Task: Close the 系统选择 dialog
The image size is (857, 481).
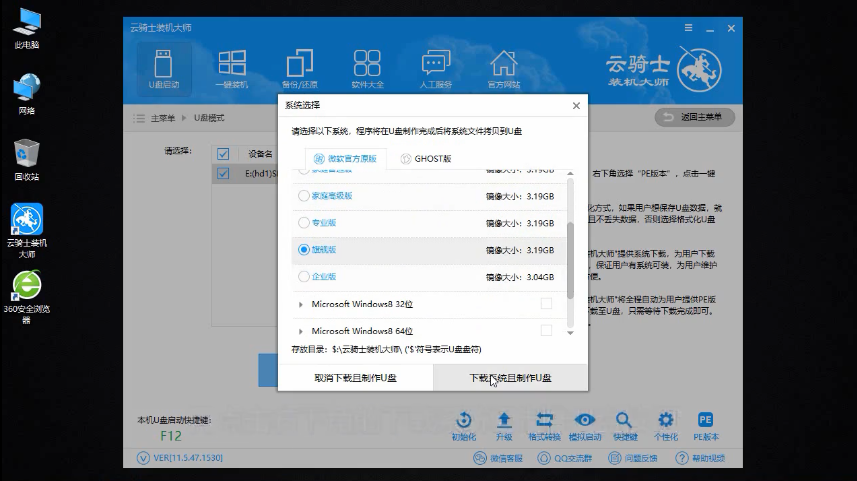Action: pos(576,105)
